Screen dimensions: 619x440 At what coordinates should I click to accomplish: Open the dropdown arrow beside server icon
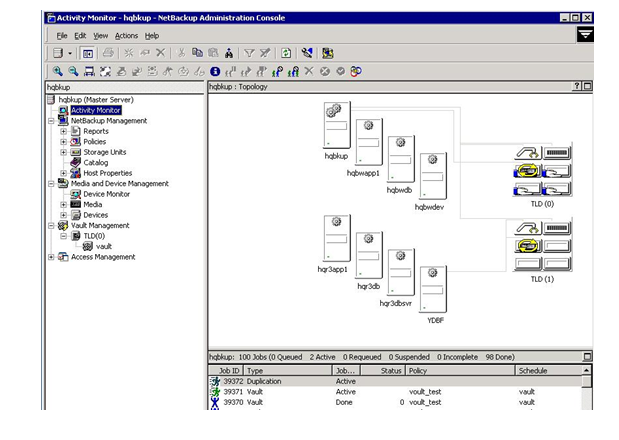pyautogui.click(x=70, y=53)
